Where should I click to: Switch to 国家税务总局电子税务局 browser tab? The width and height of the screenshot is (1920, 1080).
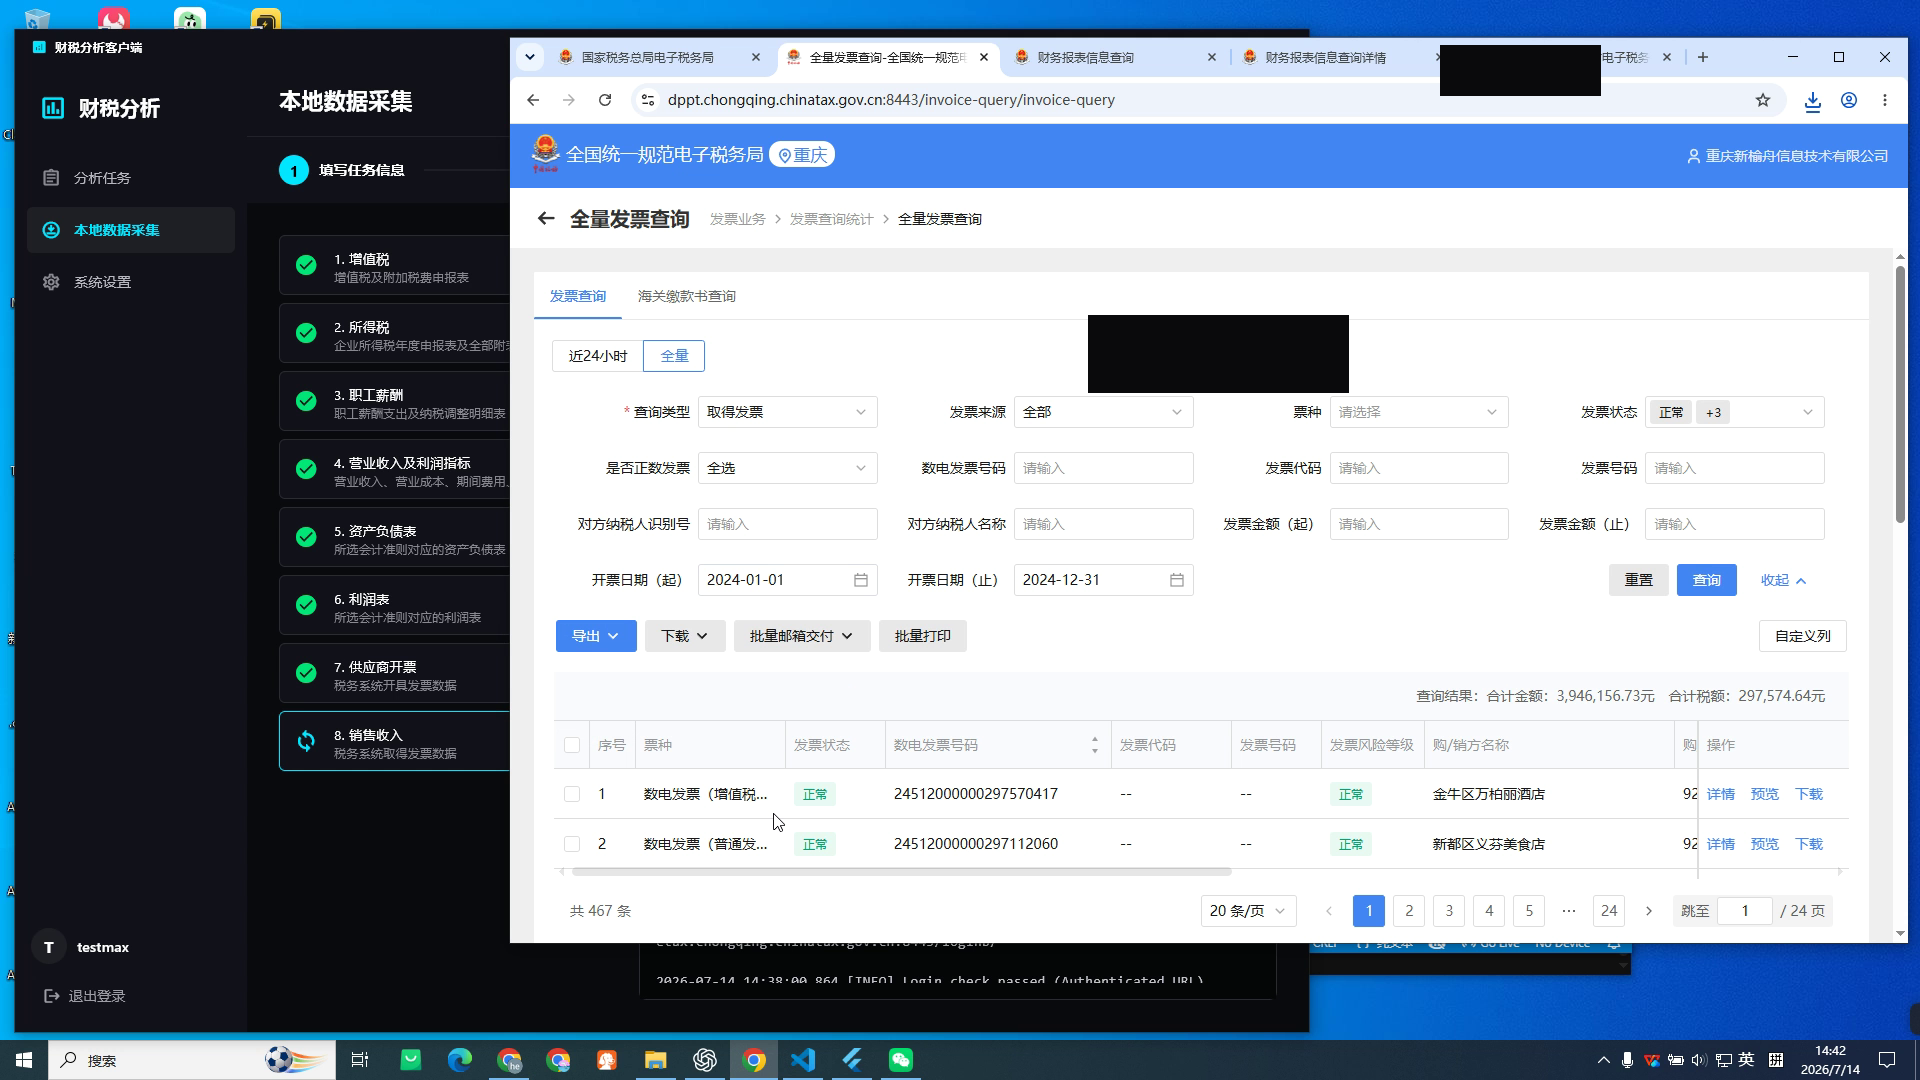coord(660,57)
